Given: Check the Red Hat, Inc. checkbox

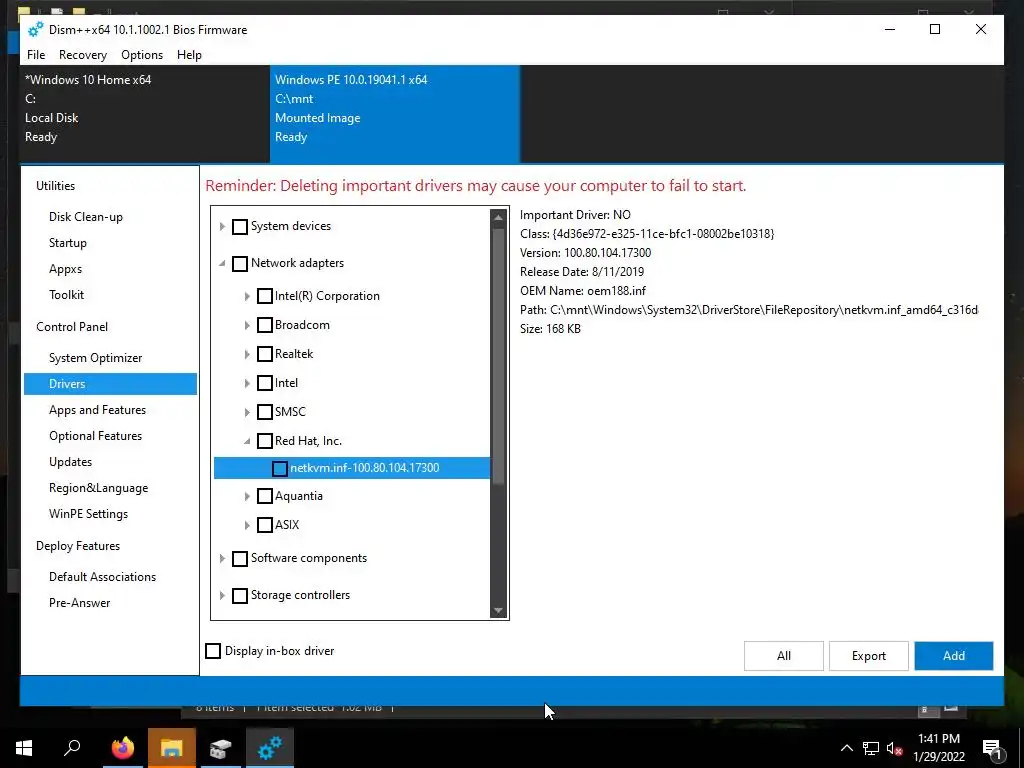Looking at the screenshot, I should tap(264, 441).
